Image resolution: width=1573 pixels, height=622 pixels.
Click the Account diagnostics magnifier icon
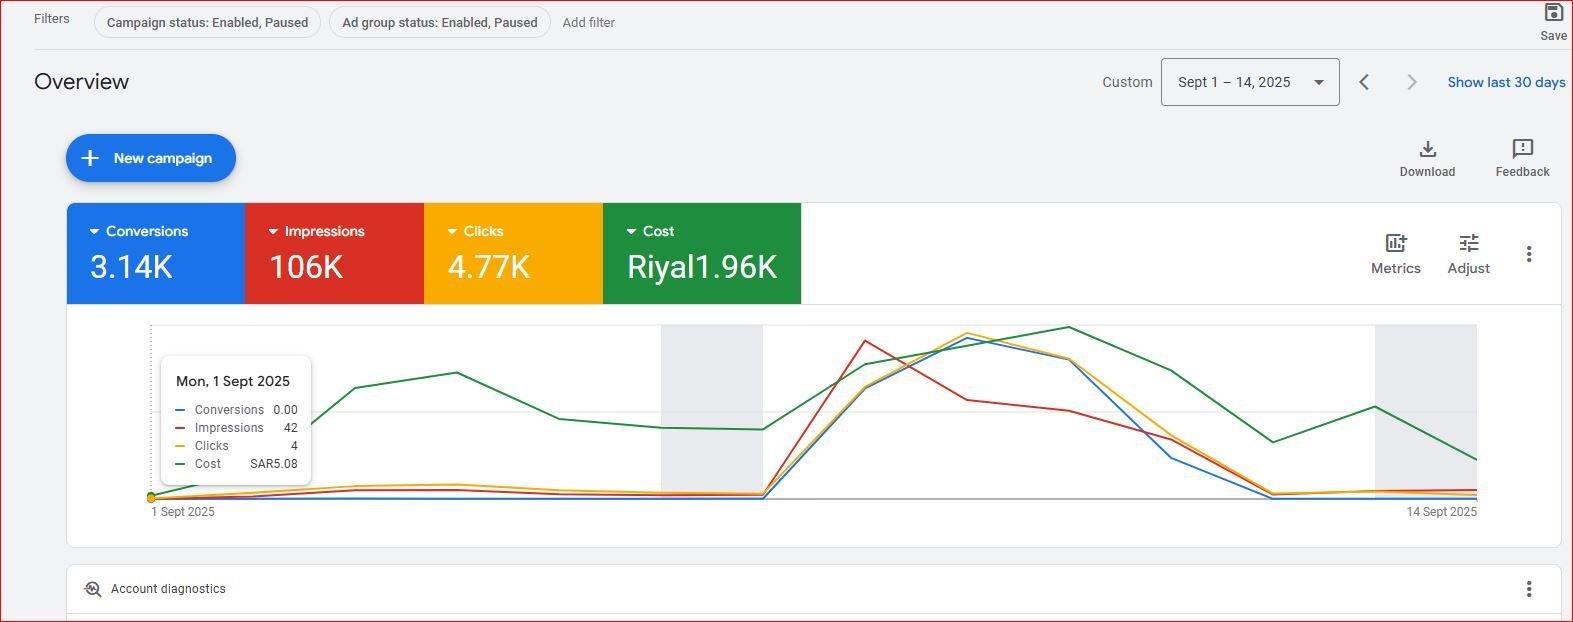(93, 589)
